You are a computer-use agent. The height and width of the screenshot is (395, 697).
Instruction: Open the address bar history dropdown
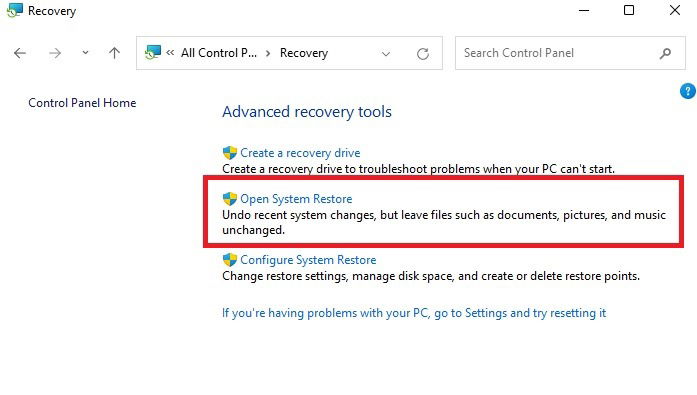[x=386, y=54]
